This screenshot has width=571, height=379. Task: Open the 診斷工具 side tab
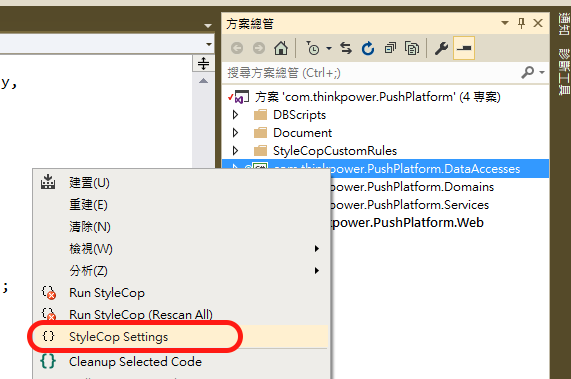[564, 71]
